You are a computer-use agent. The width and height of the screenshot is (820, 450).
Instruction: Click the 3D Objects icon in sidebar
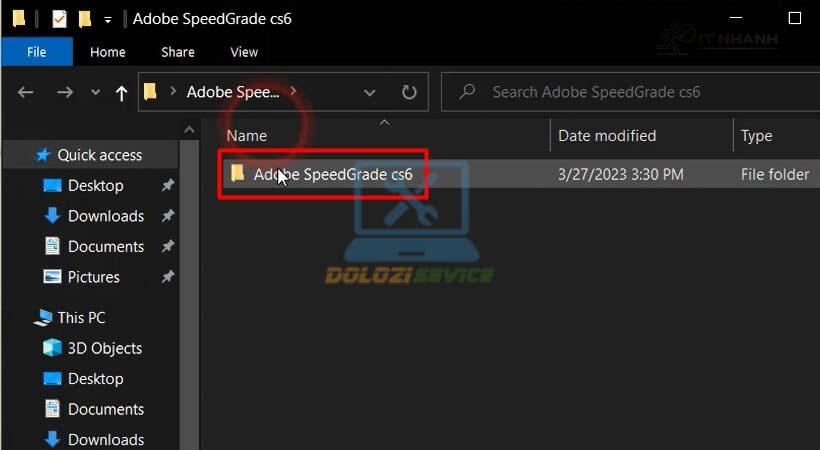(x=52, y=348)
